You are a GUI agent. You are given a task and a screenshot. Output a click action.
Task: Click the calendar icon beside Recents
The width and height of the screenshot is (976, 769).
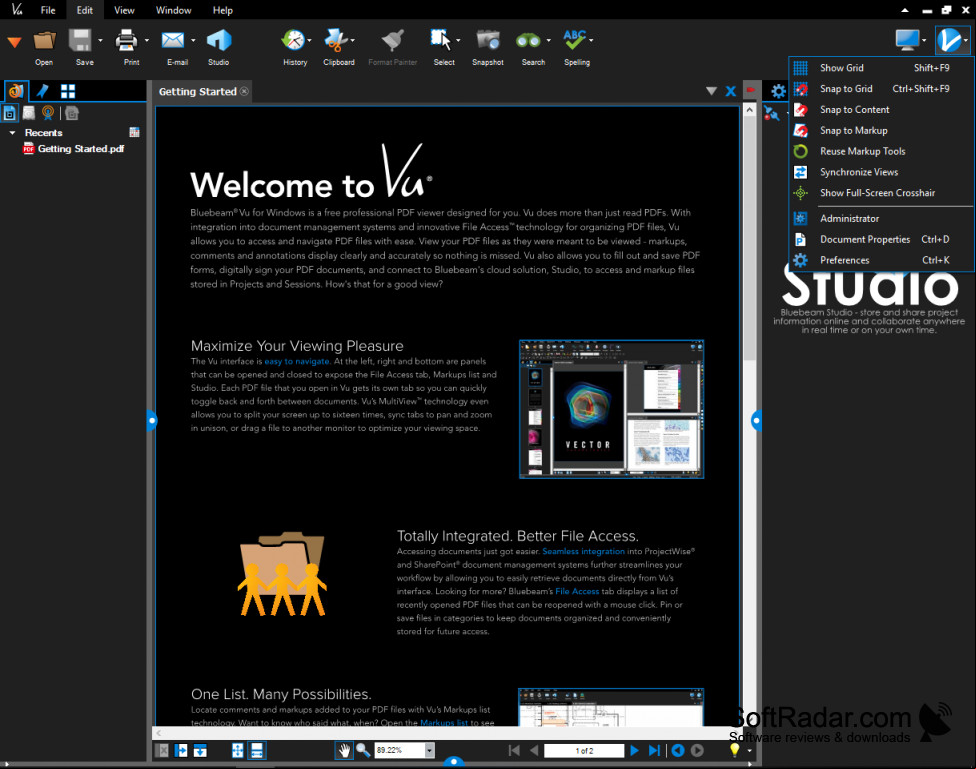(134, 132)
